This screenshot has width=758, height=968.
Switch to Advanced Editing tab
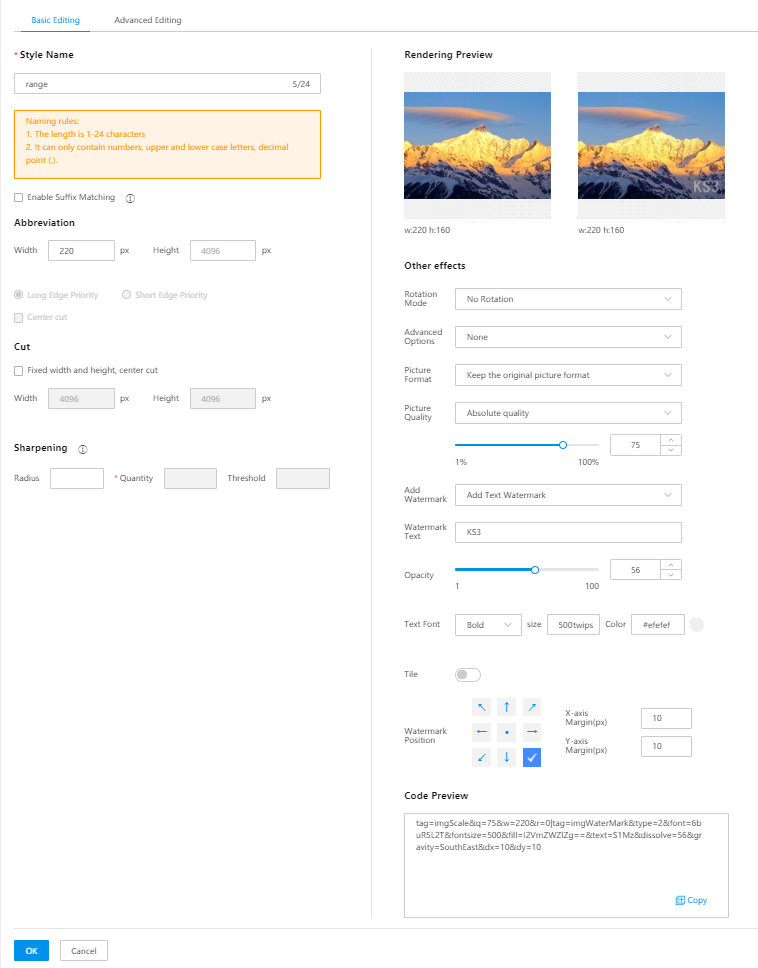click(148, 20)
